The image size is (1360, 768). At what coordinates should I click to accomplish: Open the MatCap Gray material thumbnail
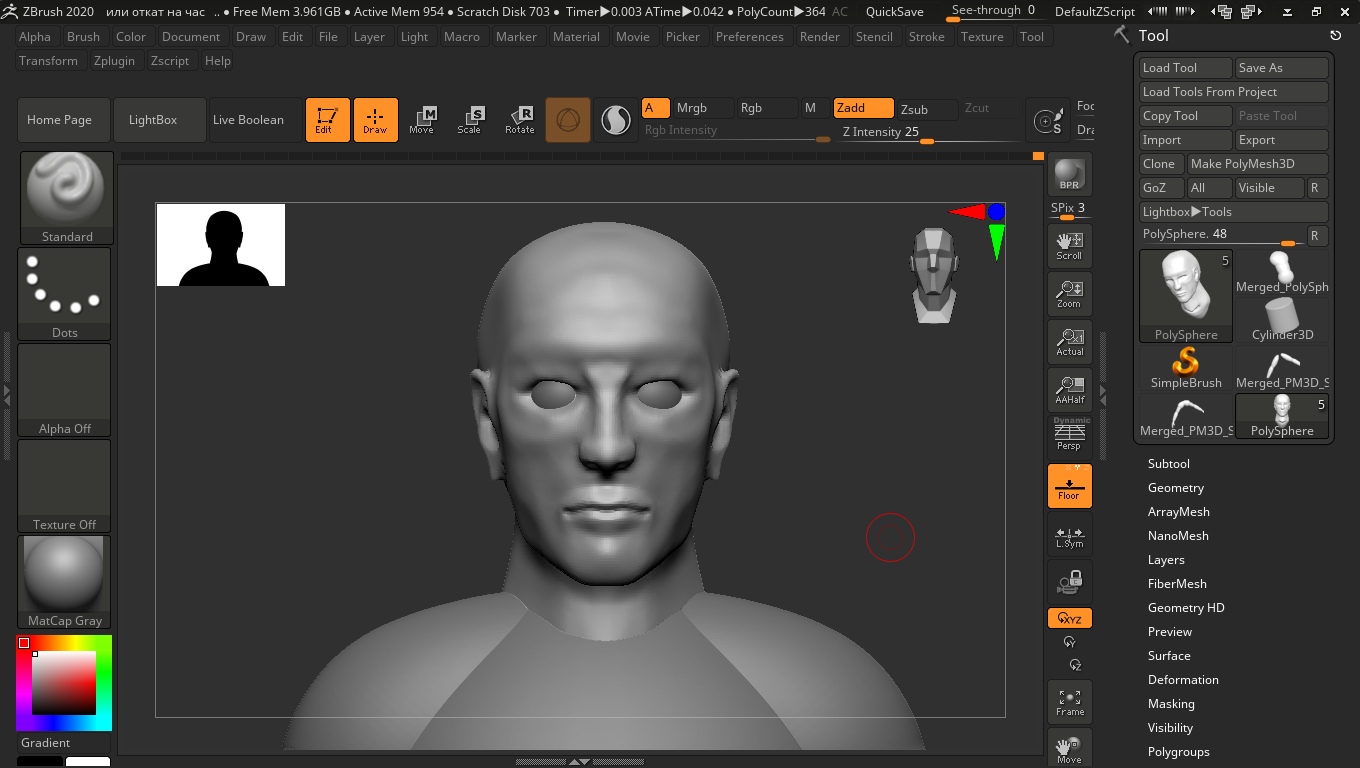(x=64, y=582)
